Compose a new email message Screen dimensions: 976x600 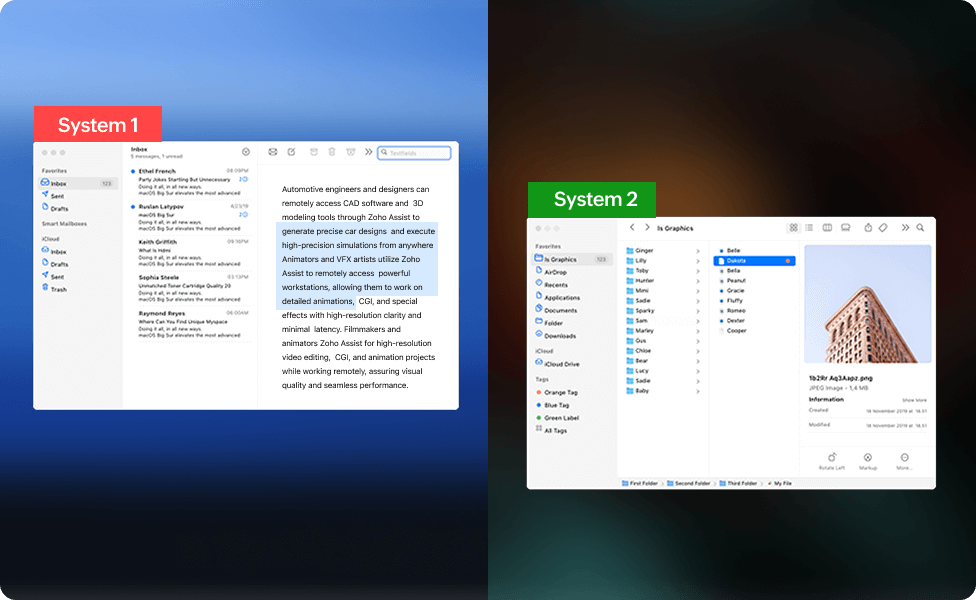point(291,152)
